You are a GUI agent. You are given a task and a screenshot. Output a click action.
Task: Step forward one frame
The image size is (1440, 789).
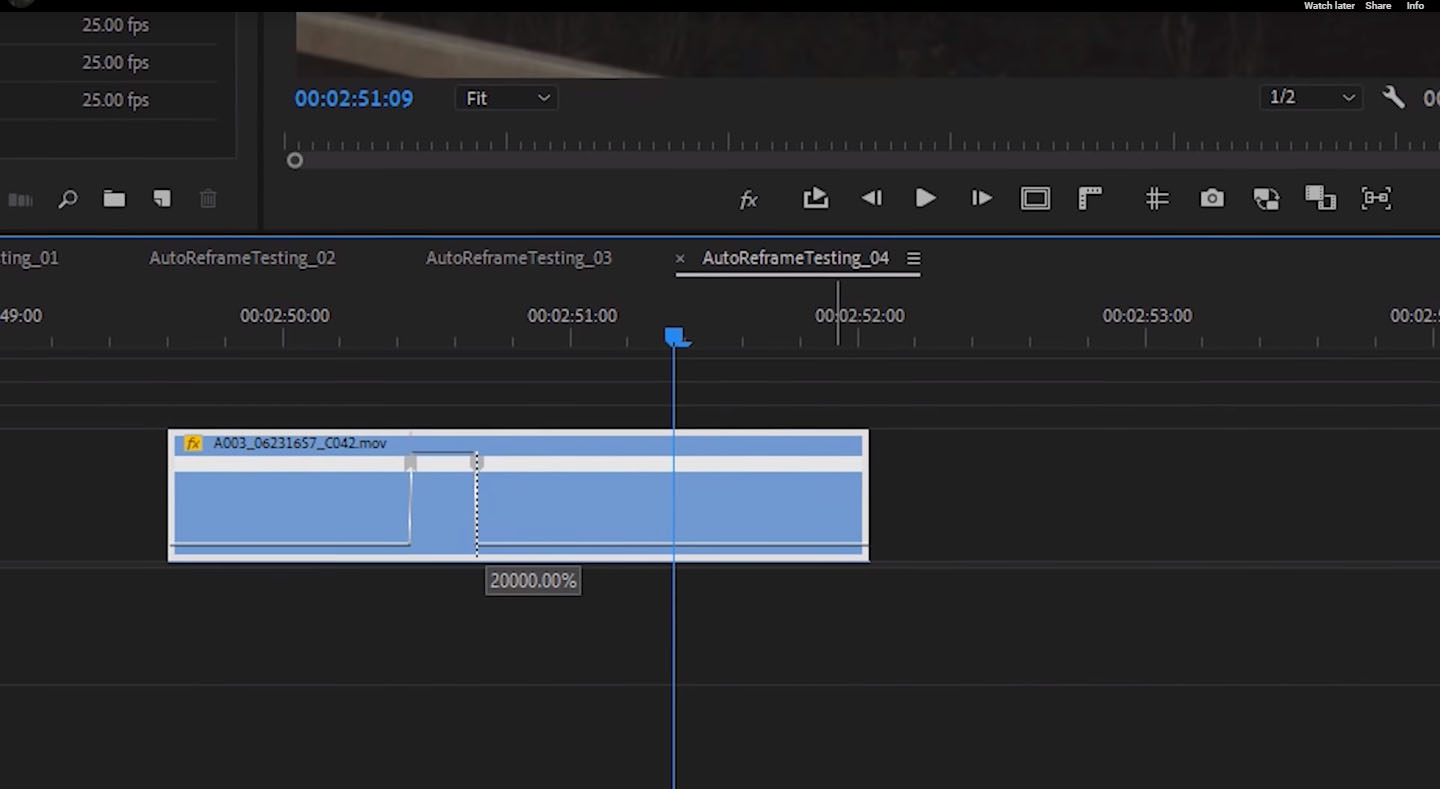[x=981, y=199]
